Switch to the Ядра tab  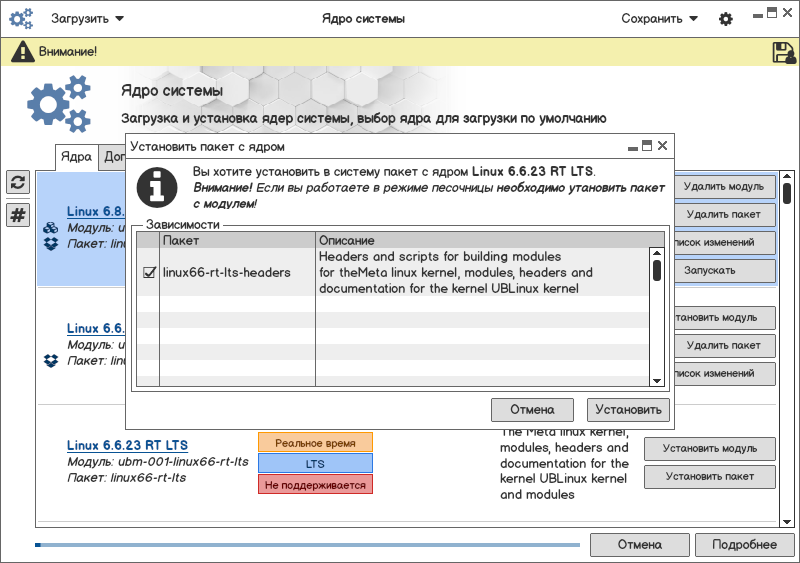(x=76, y=156)
